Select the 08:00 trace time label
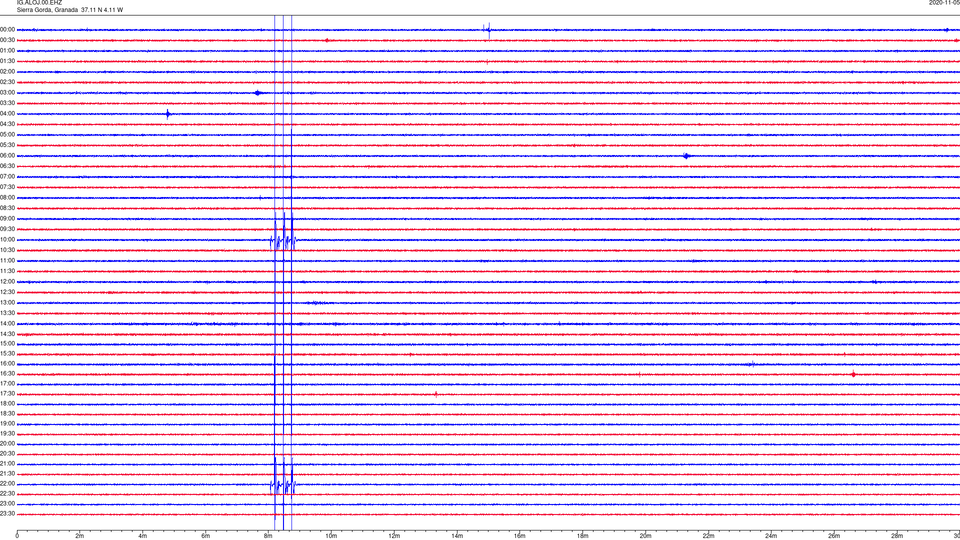Screen dimensions: 960x540 [7, 198]
